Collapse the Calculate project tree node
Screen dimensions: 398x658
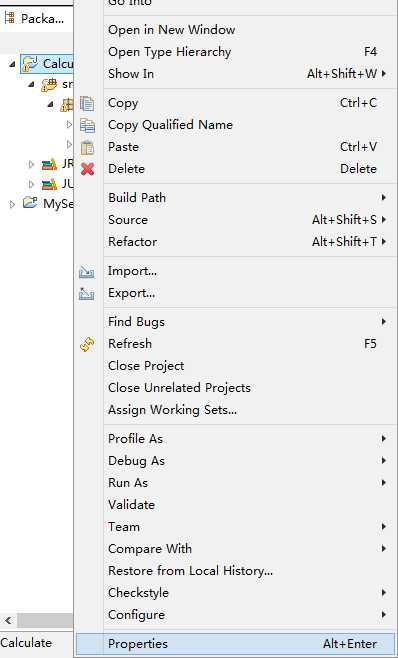[12, 64]
